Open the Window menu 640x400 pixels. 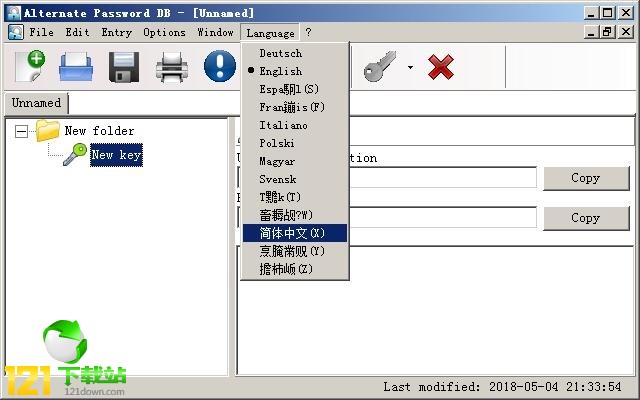tap(215, 32)
